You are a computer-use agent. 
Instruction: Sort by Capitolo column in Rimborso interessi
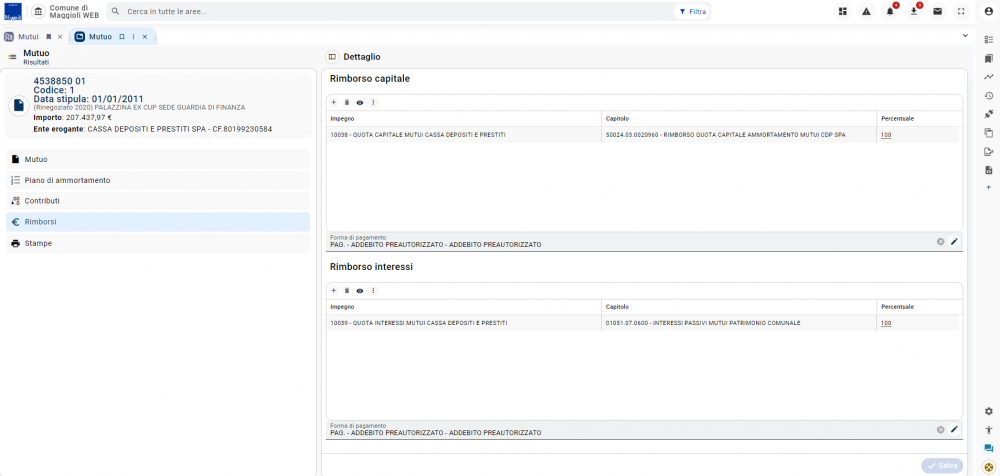click(739, 307)
